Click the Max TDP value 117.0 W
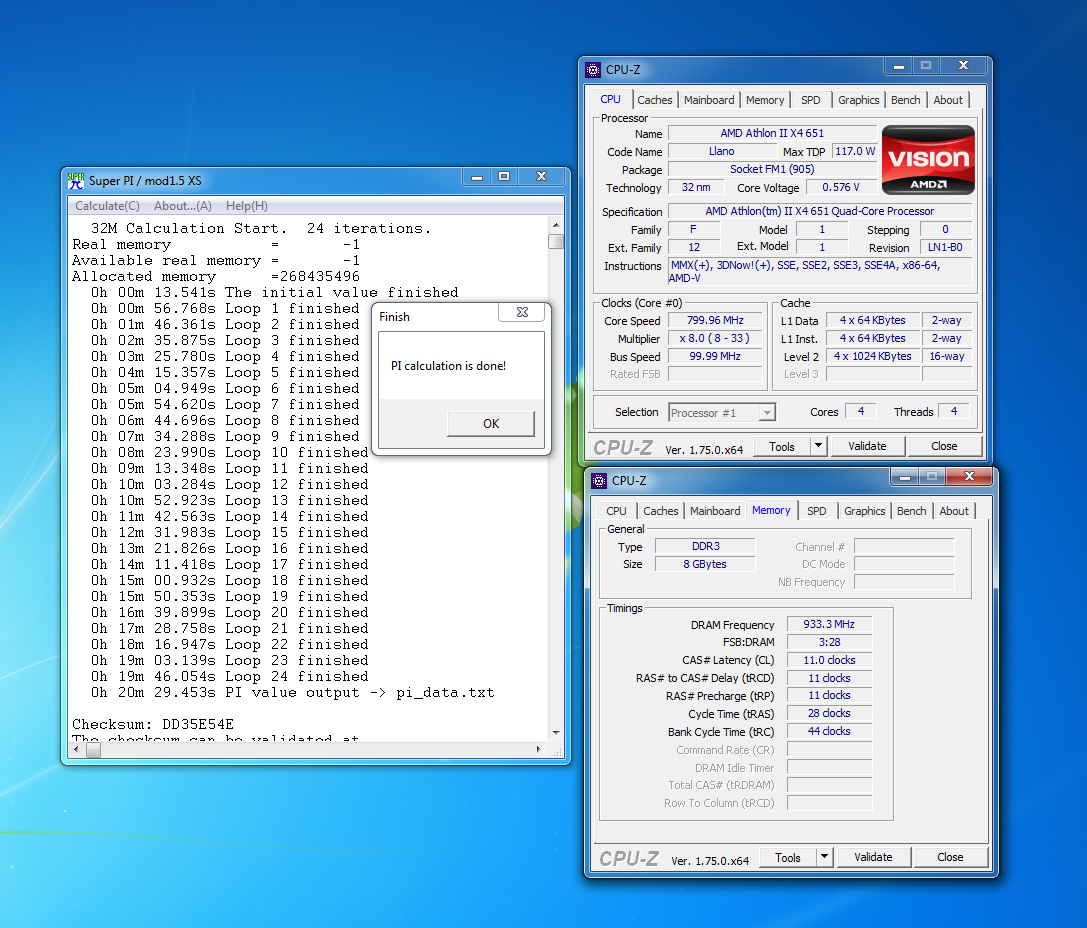 point(855,151)
